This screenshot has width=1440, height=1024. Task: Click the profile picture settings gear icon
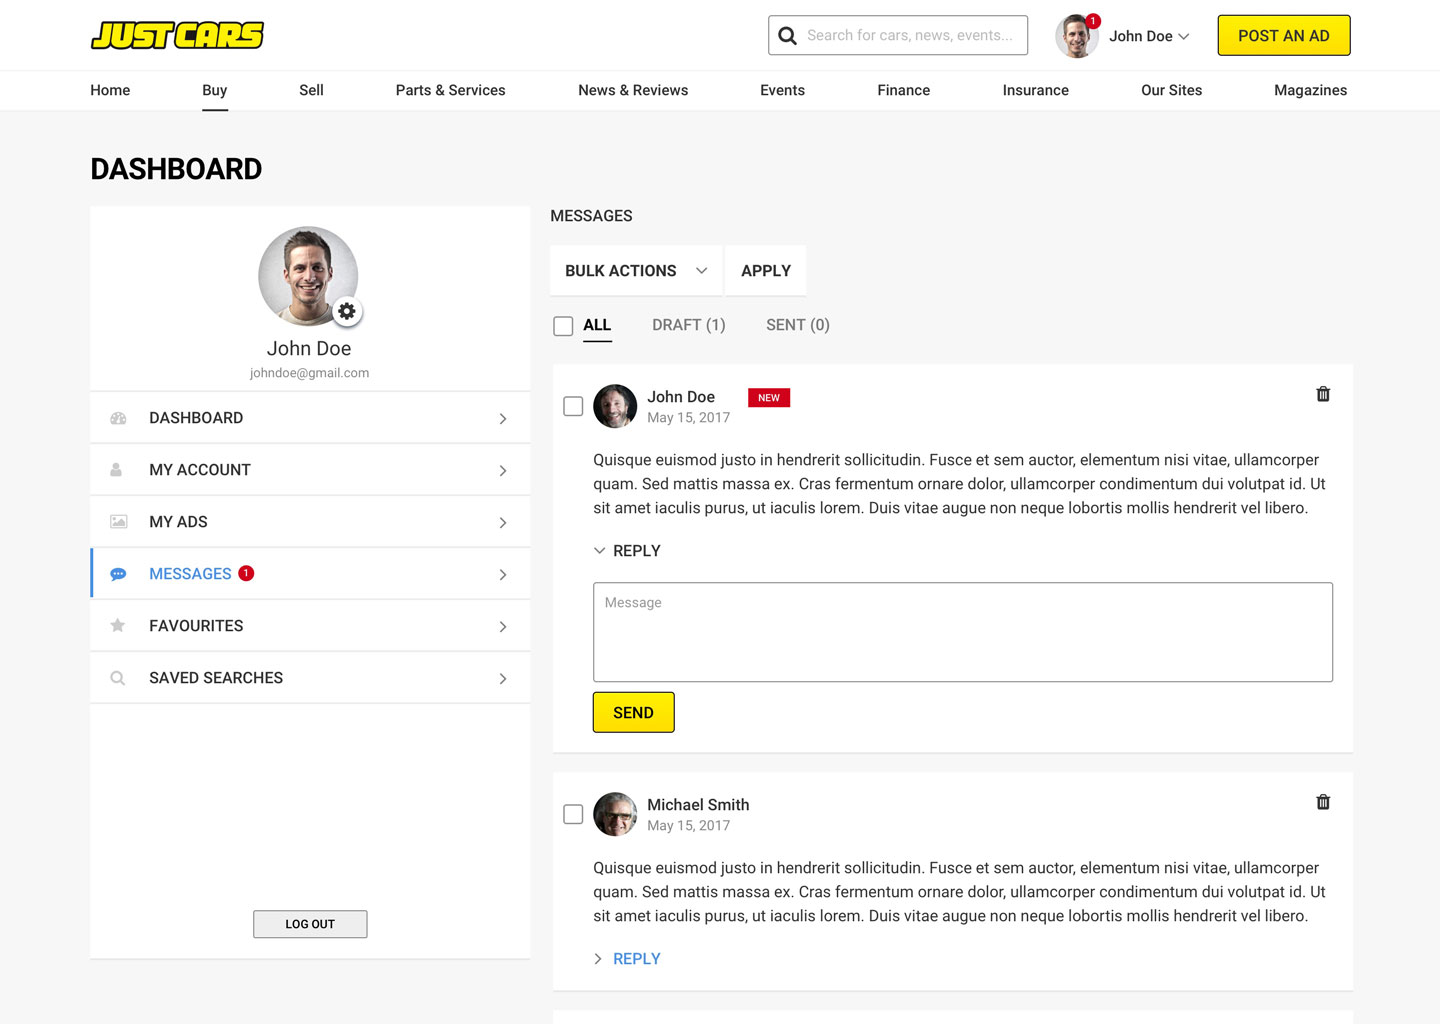click(347, 311)
